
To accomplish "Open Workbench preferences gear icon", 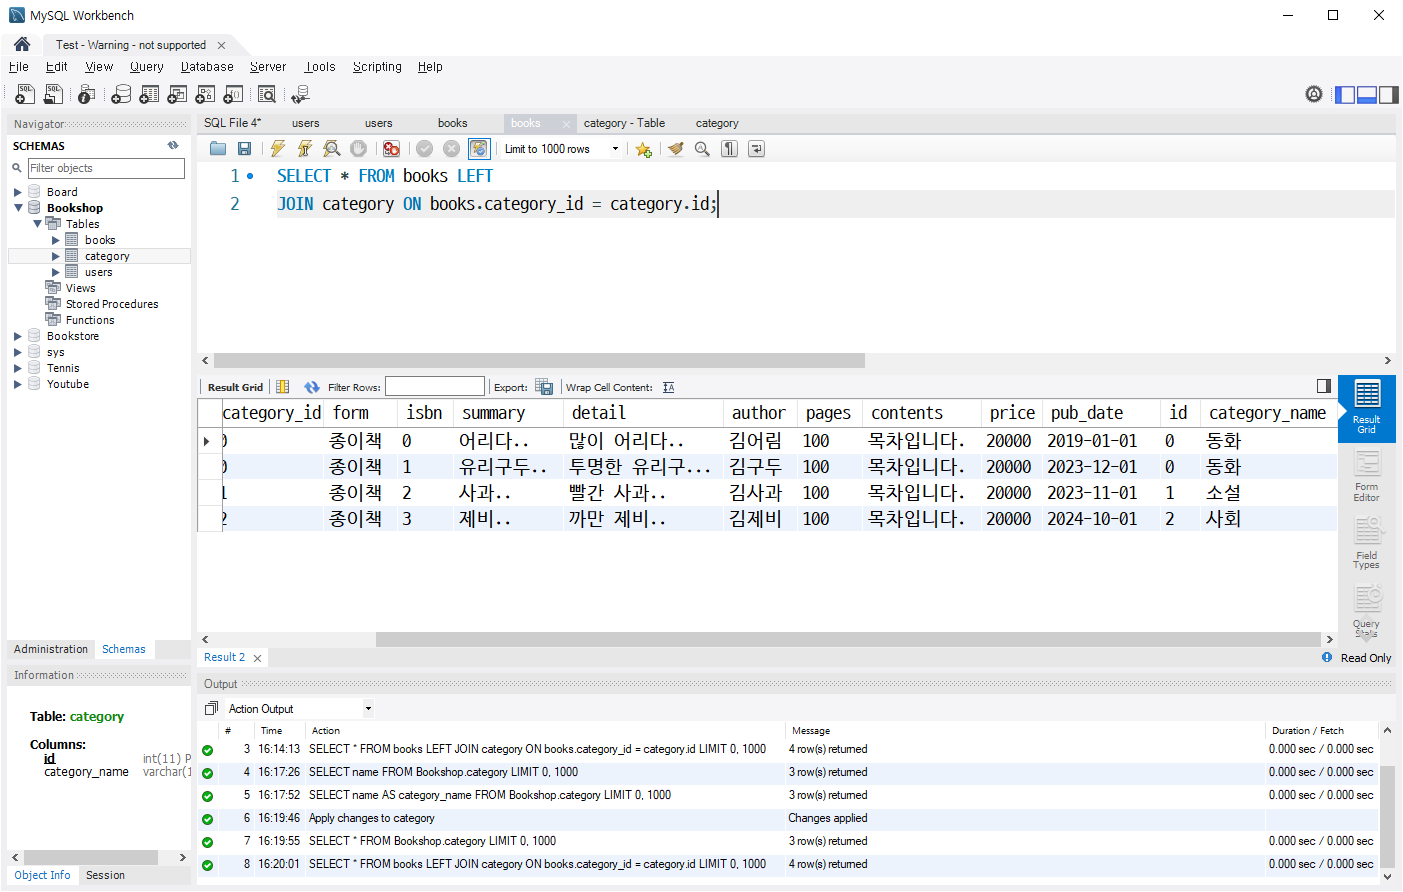I will coord(1314,94).
